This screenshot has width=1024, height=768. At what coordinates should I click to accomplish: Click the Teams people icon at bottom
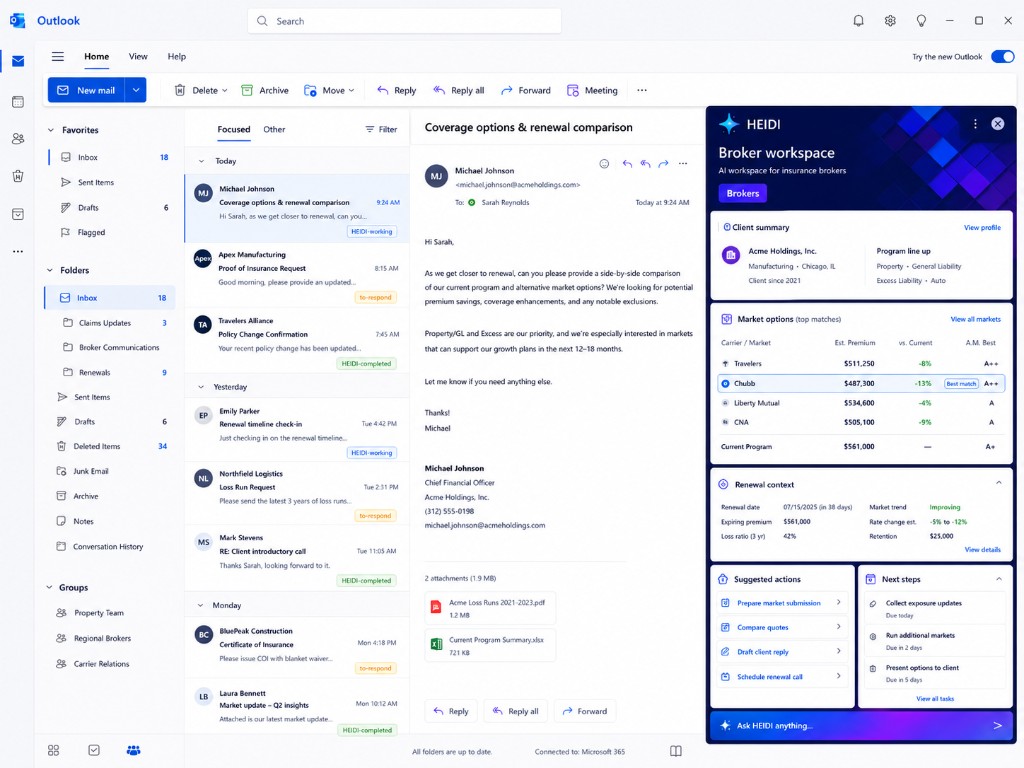click(133, 750)
